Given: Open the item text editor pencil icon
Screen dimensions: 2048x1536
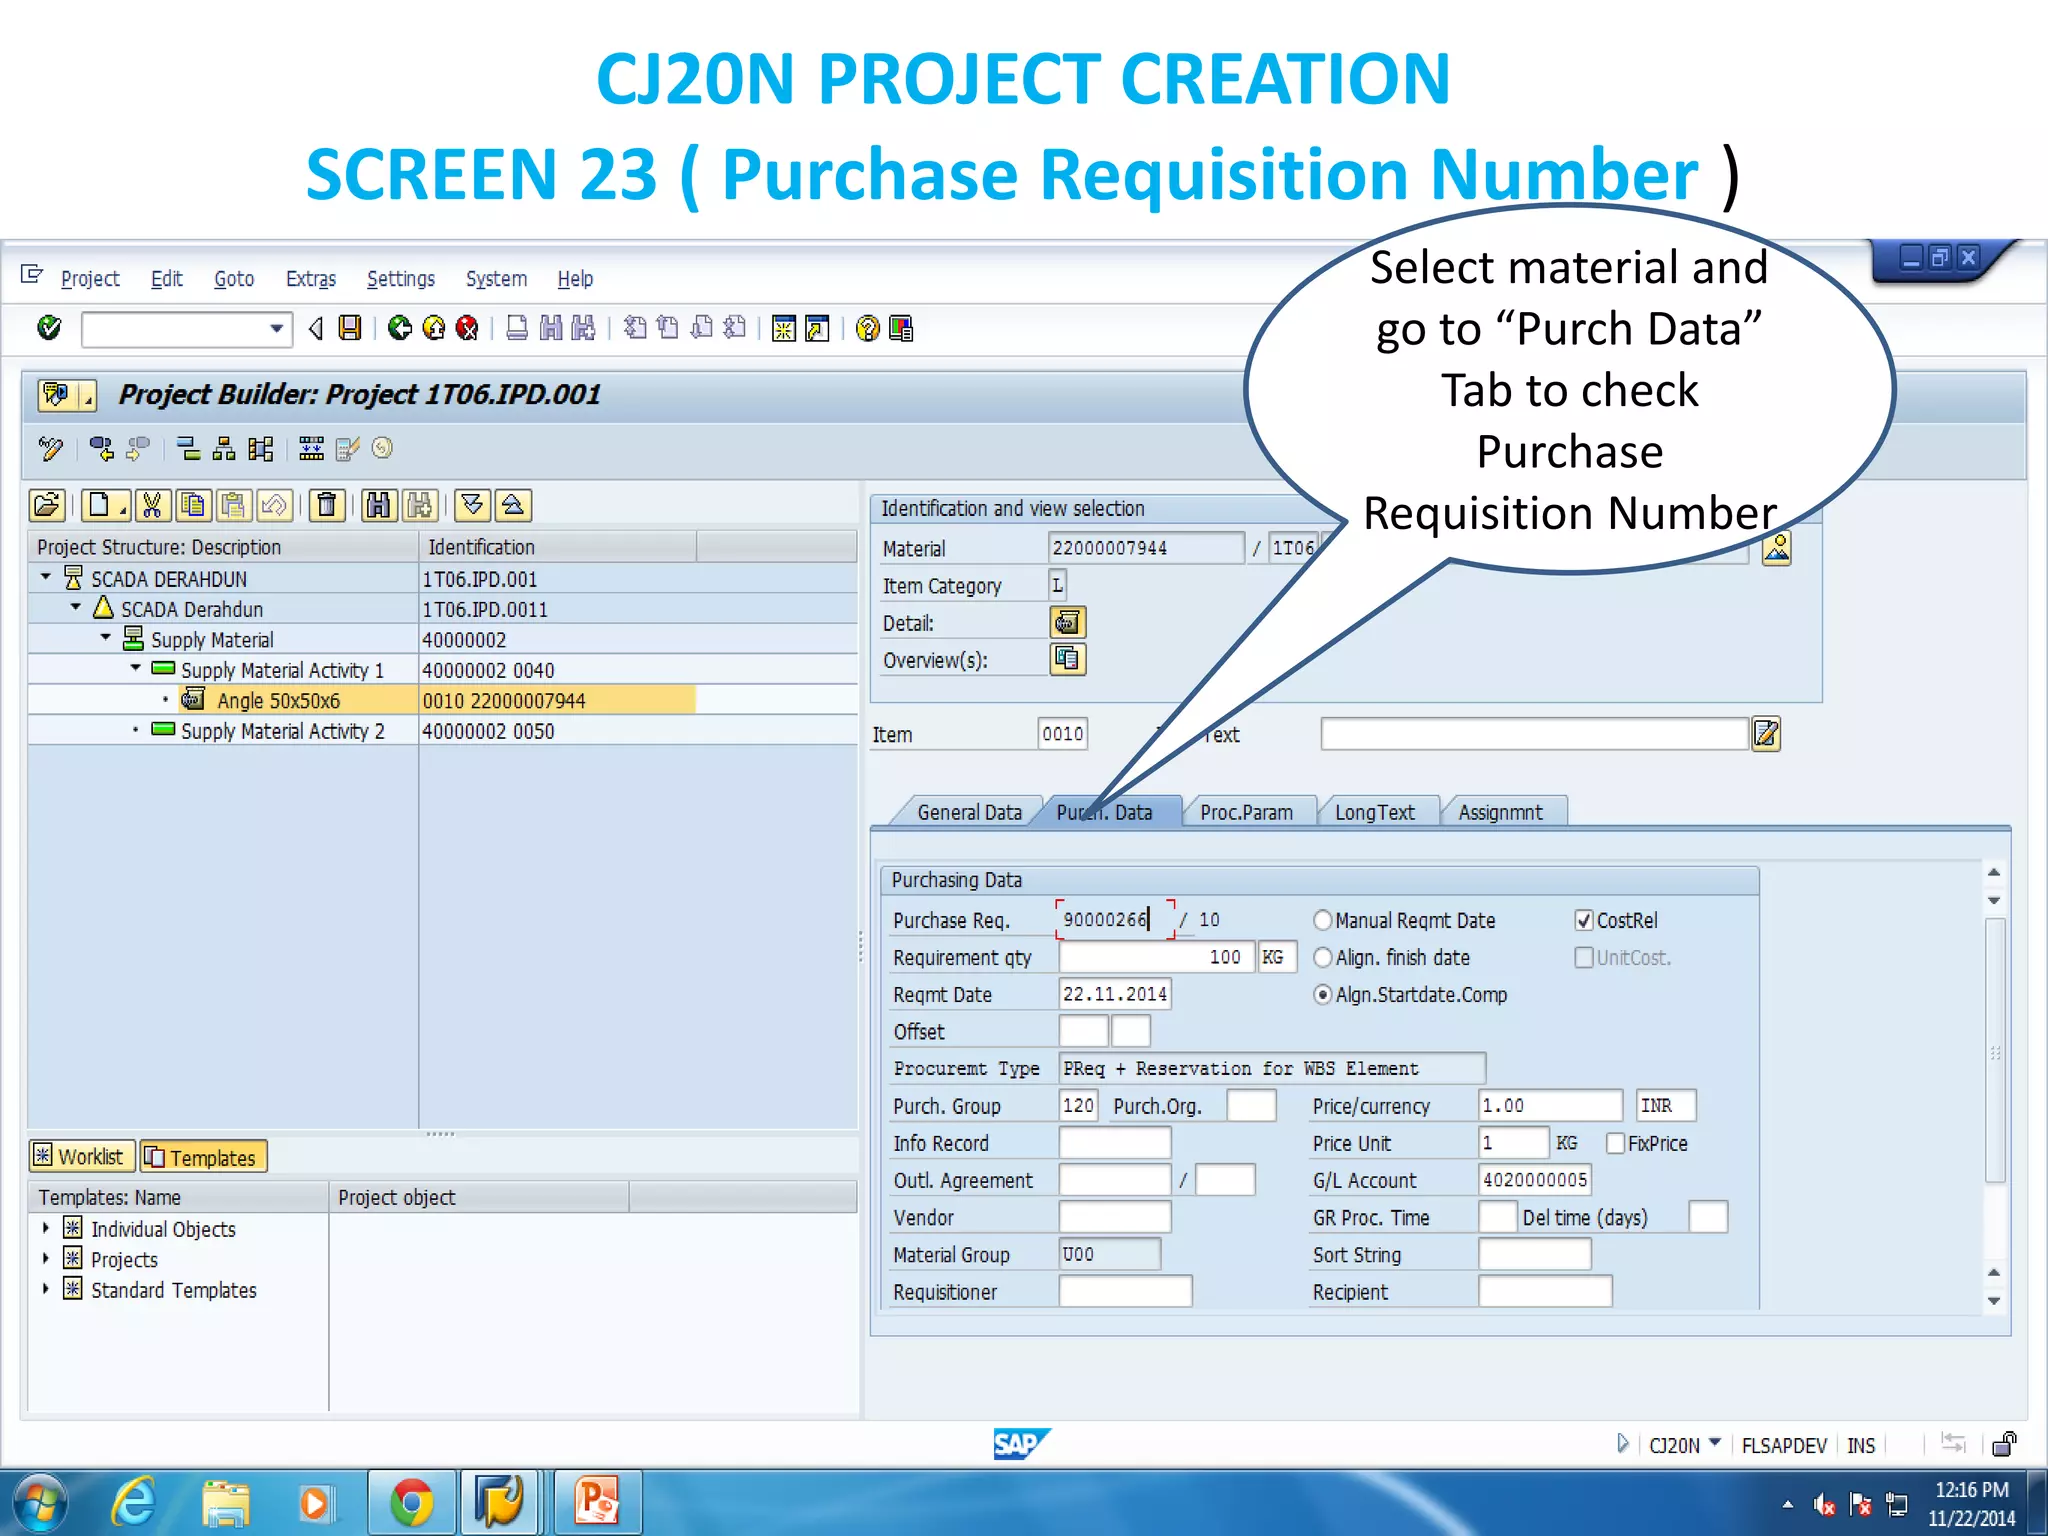Looking at the screenshot, I should coord(1766,734).
